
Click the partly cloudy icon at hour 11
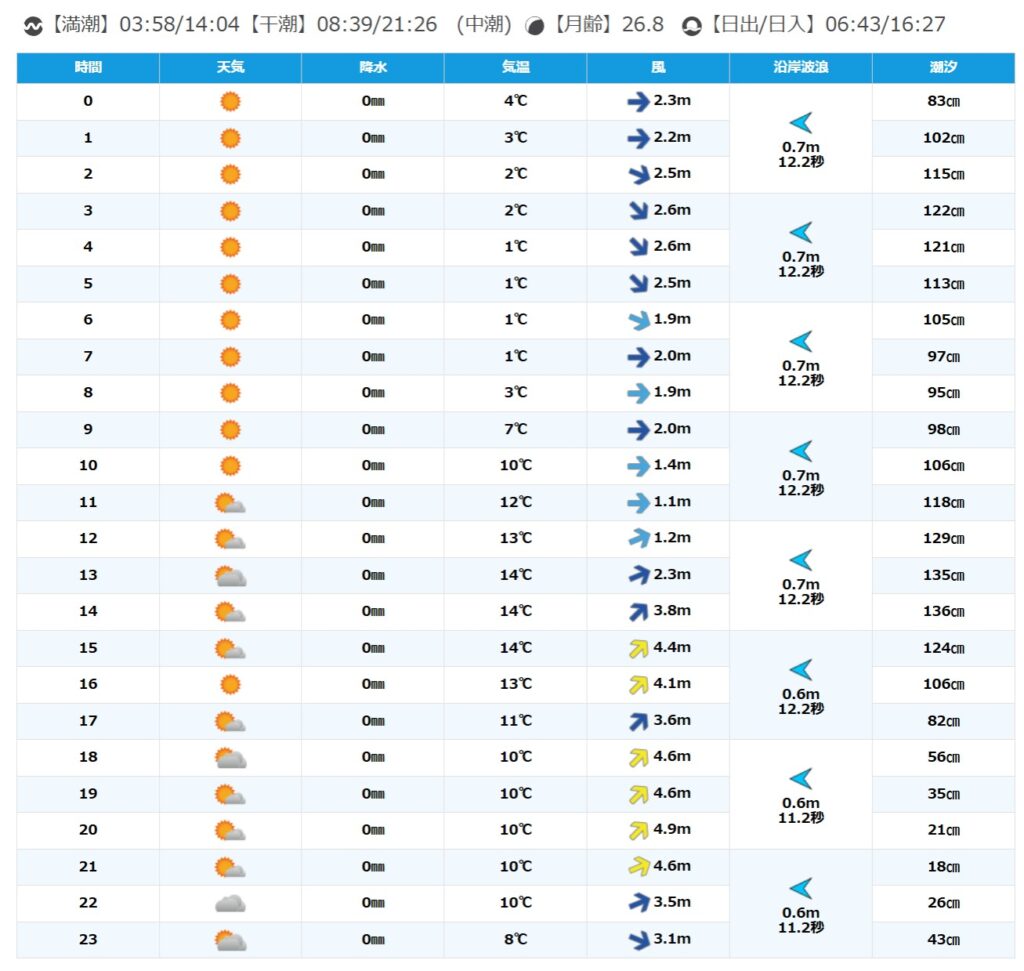pos(230,503)
